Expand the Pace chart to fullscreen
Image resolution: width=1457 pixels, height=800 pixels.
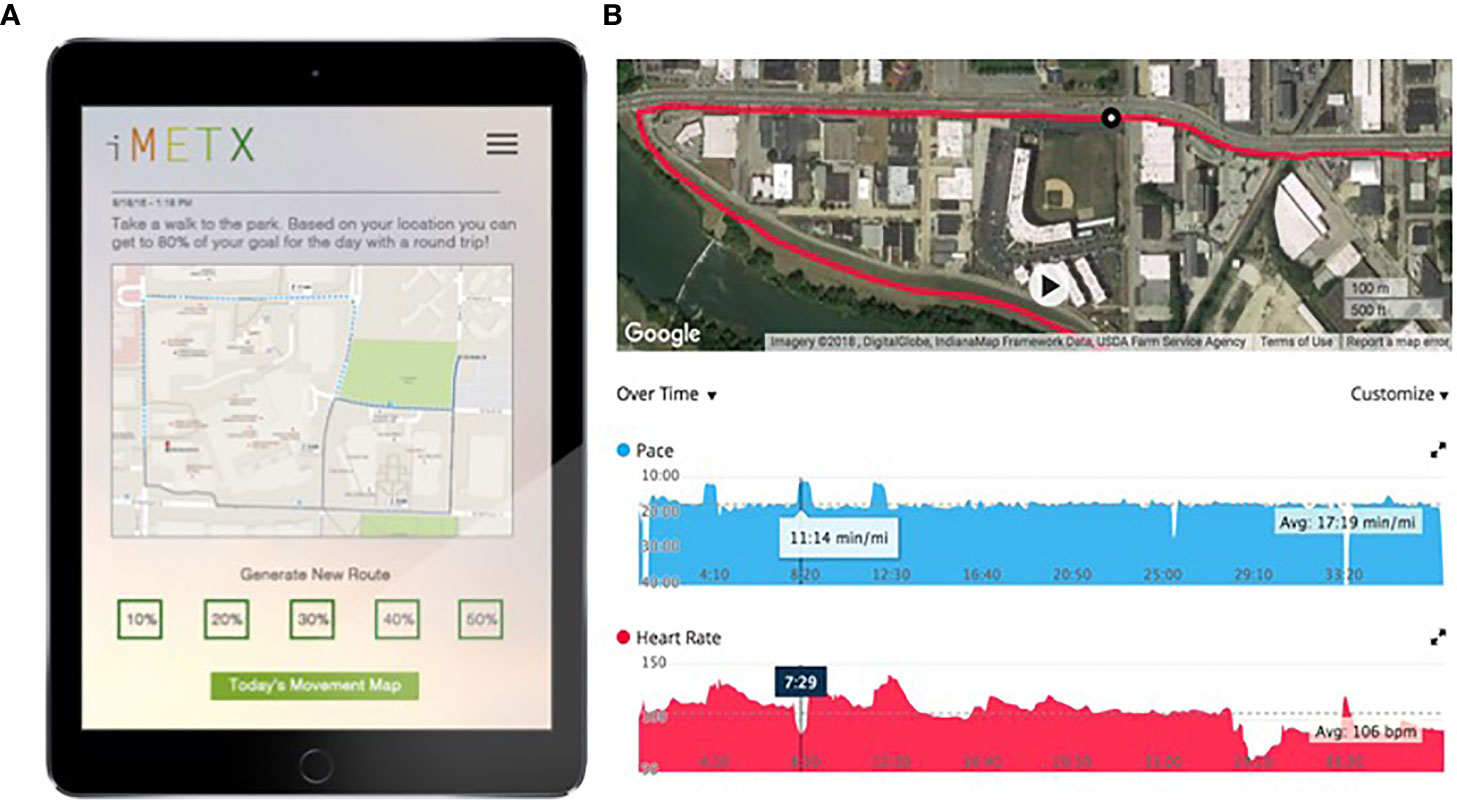[x=1438, y=451]
